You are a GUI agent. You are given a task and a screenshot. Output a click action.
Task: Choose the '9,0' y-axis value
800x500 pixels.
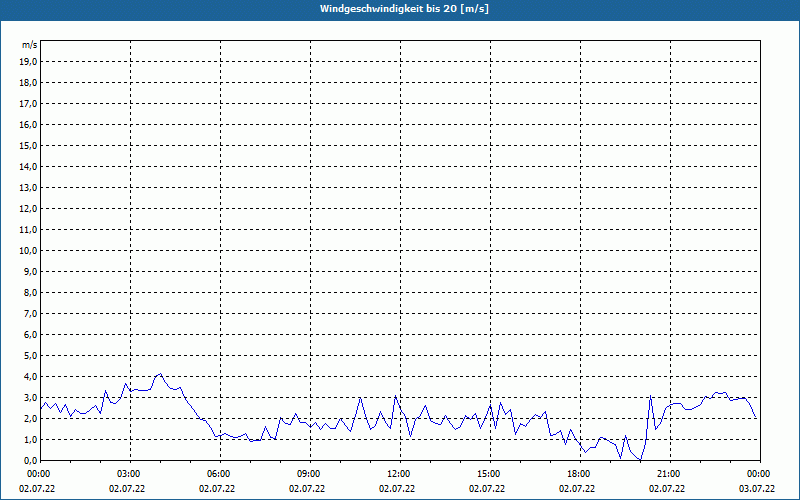[x=30, y=271]
